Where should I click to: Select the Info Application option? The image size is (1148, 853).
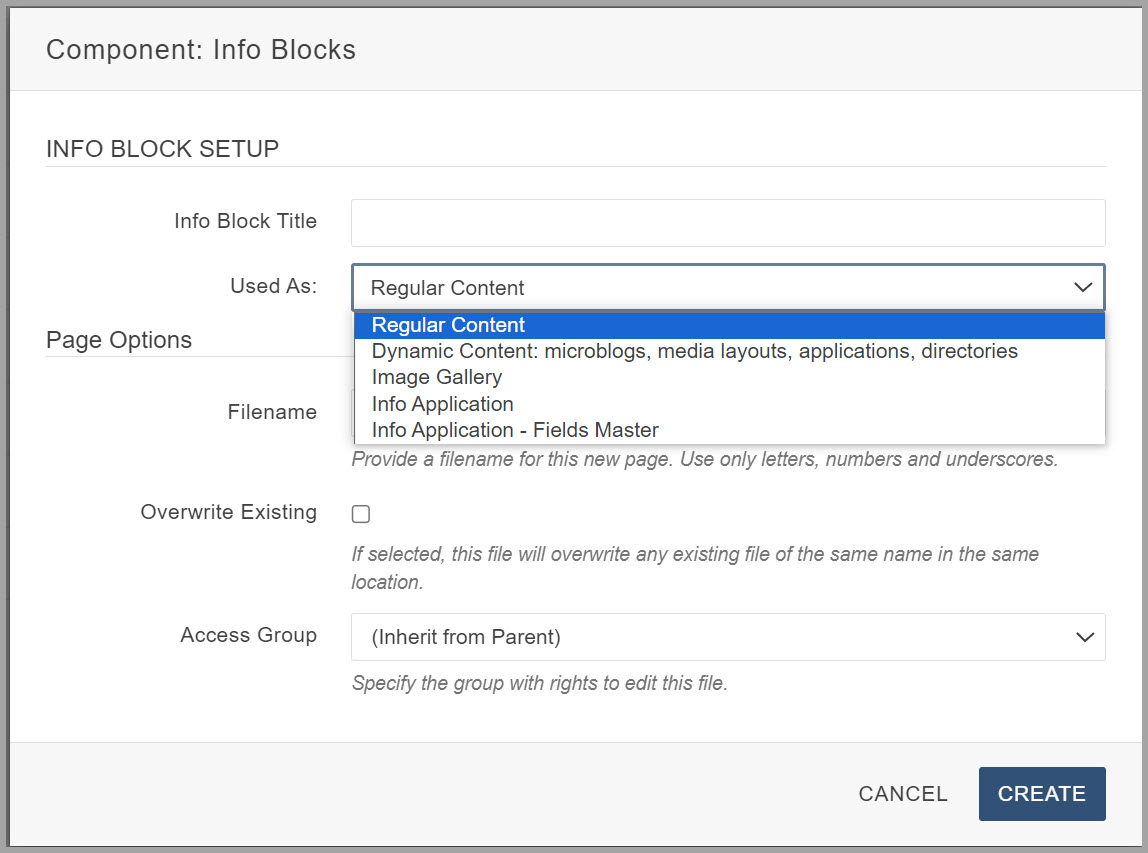coord(442,404)
